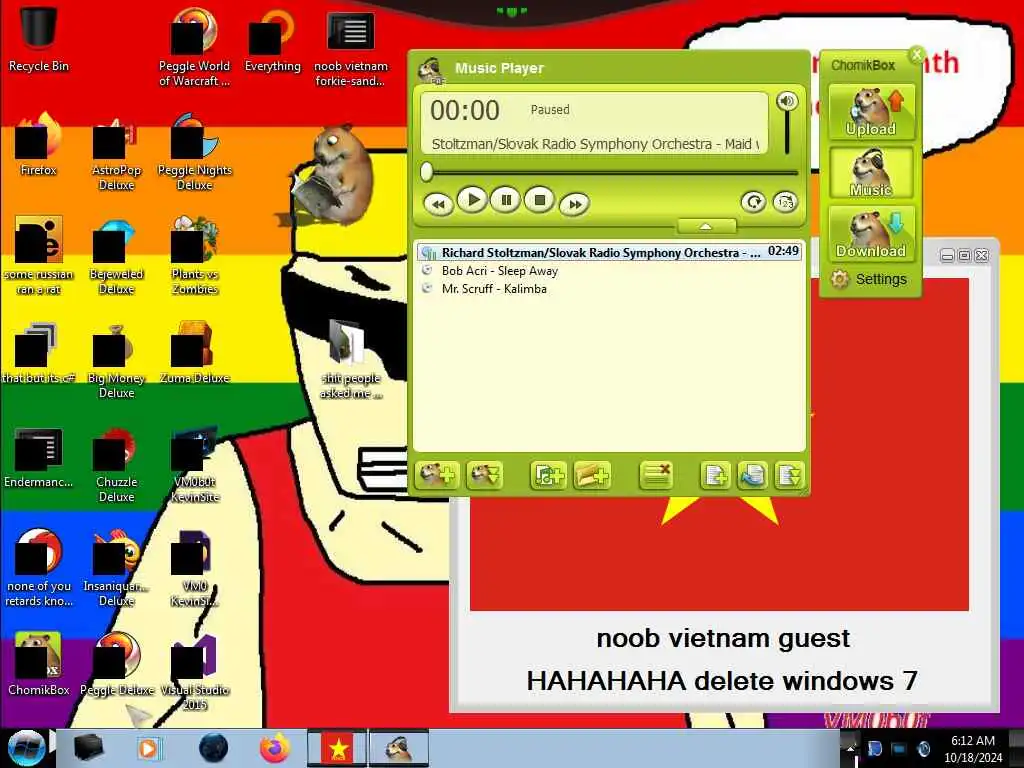Toggle repeat mode in Music Player

click(753, 202)
